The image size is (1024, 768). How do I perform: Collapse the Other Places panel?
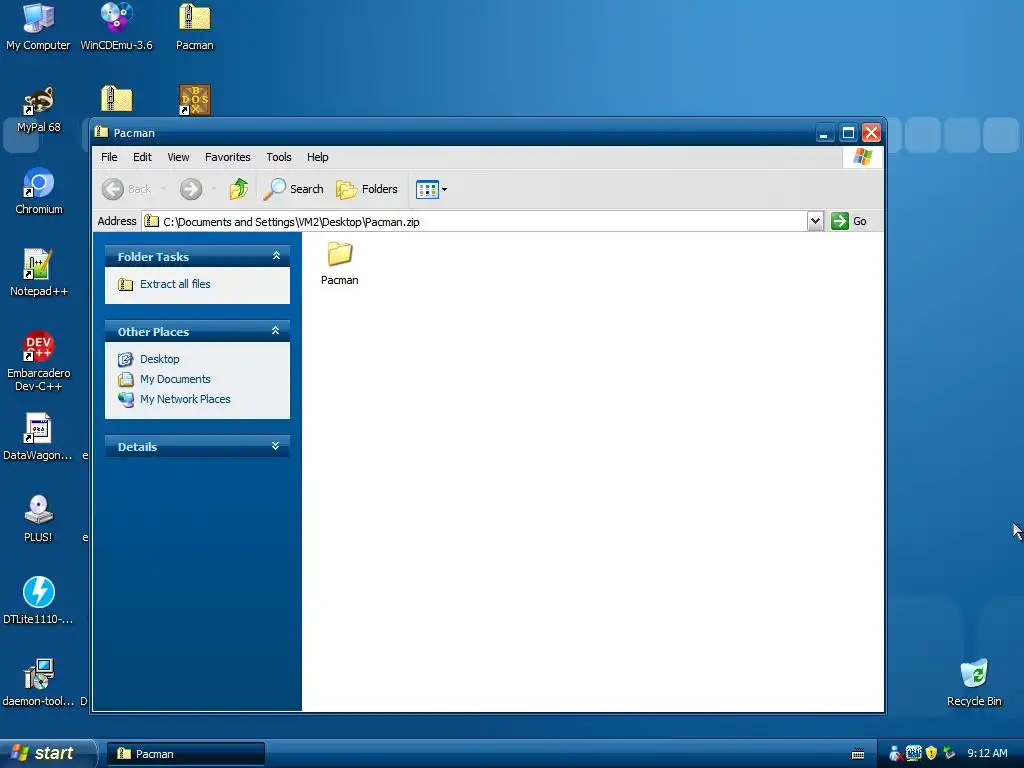tap(276, 331)
